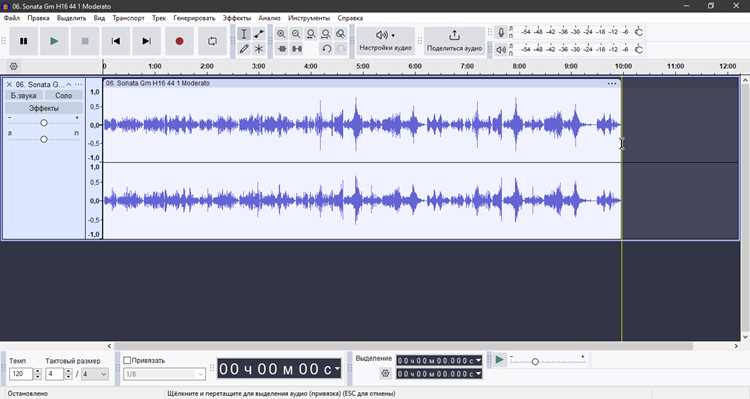Click Trim audio outside selection icon

(282, 49)
